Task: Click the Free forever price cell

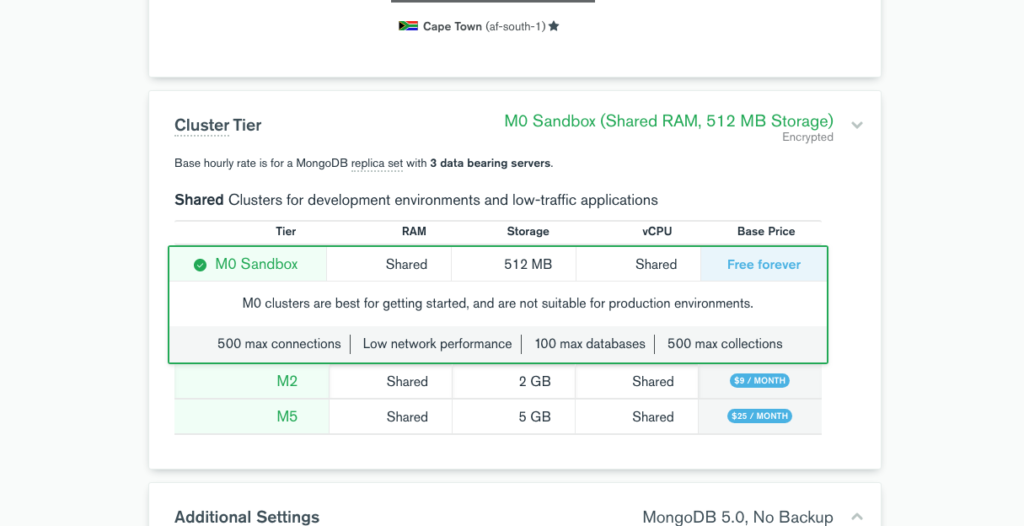Action: [x=763, y=265]
